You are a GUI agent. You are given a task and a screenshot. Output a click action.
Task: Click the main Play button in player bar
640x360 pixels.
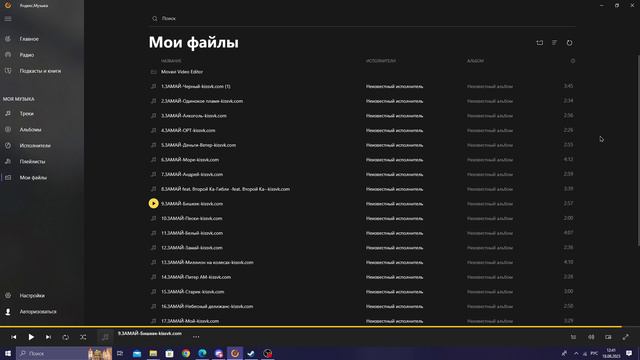pos(31,337)
